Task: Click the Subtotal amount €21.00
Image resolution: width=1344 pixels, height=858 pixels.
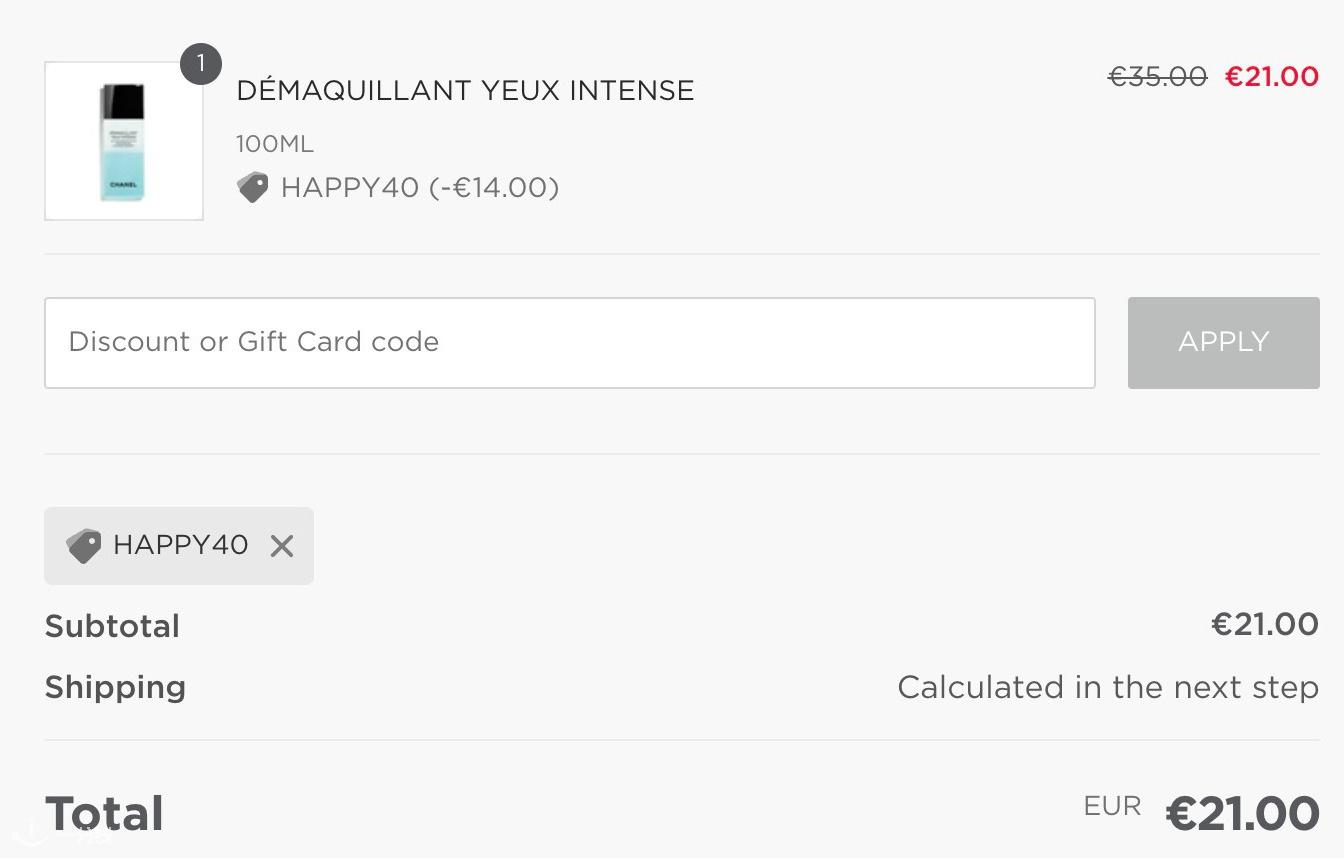Action: point(1265,624)
